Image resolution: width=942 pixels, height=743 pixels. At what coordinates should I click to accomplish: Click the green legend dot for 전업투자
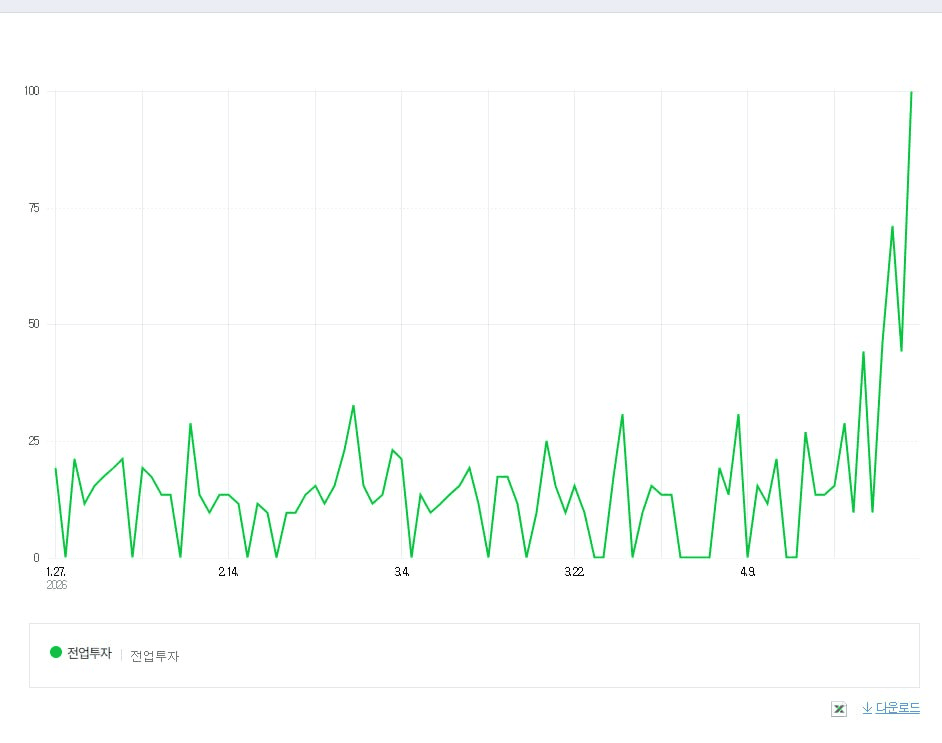[56, 653]
